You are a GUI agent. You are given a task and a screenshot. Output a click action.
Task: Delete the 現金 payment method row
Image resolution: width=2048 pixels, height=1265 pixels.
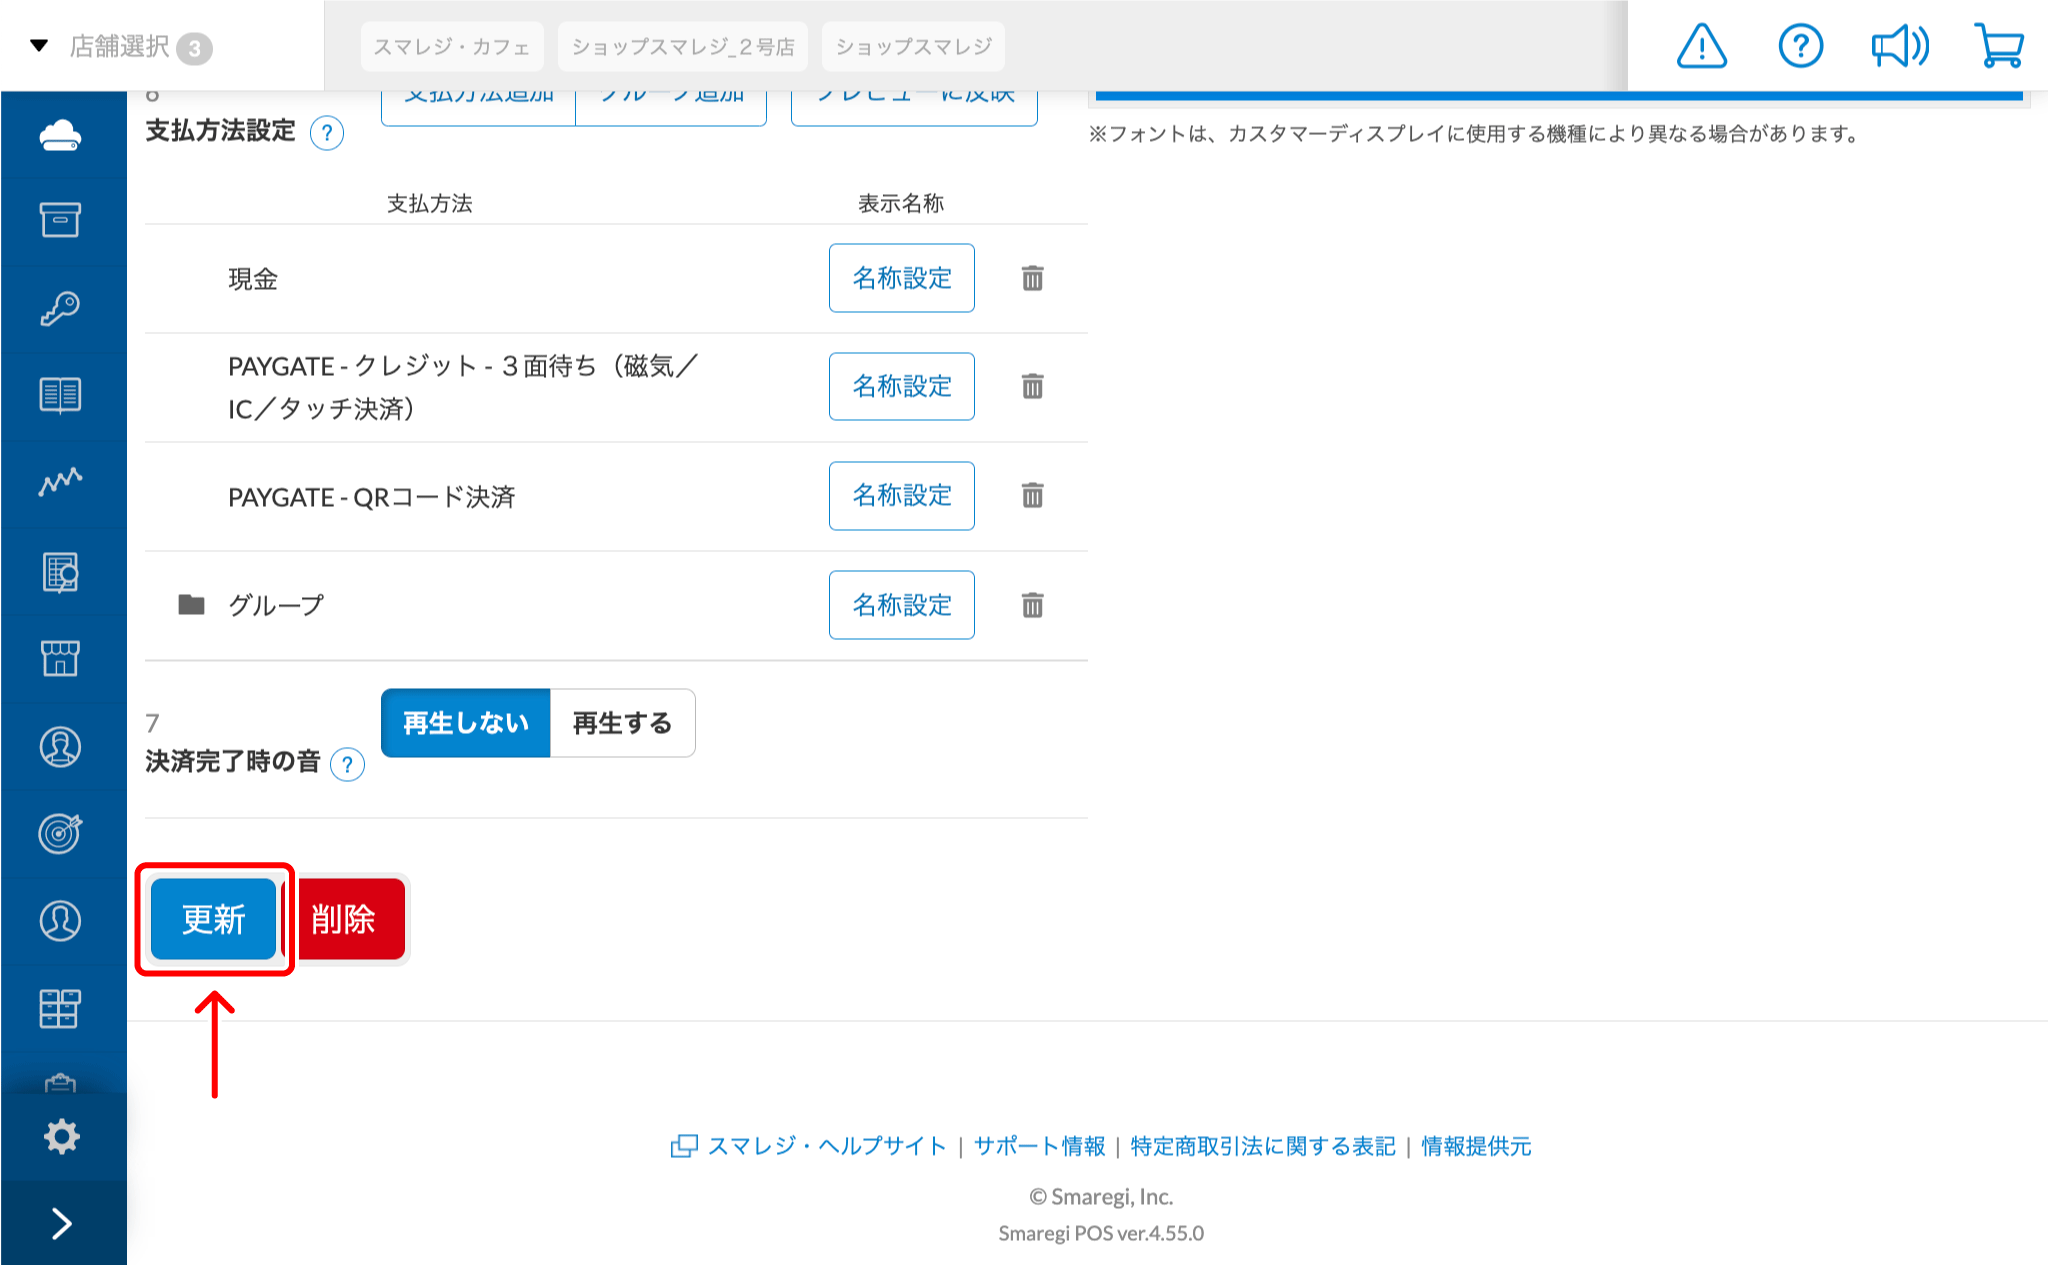click(1033, 278)
